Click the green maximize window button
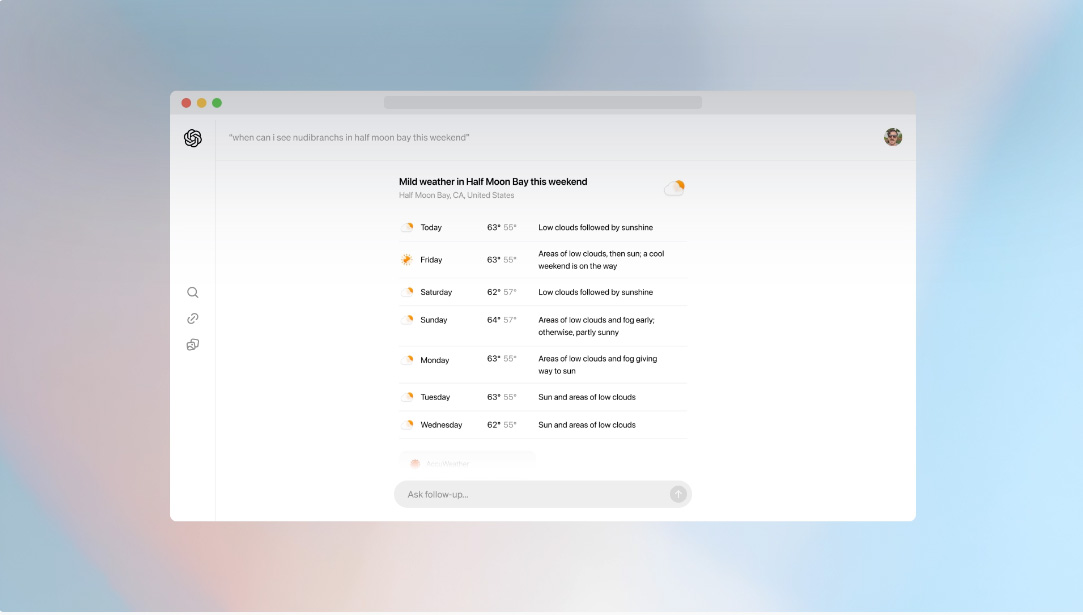The image size is (1083, 615). click(x=217, y=103)
